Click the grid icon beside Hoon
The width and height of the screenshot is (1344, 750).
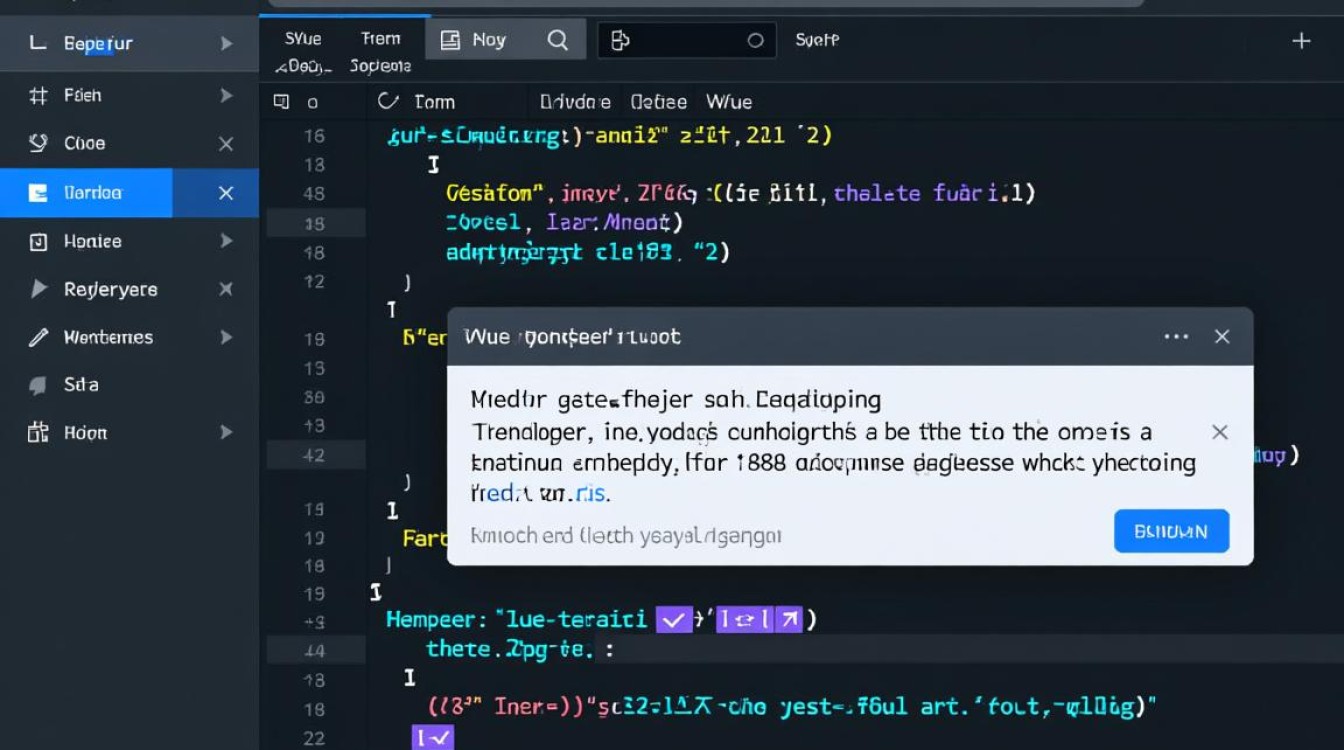click(38, 433)
